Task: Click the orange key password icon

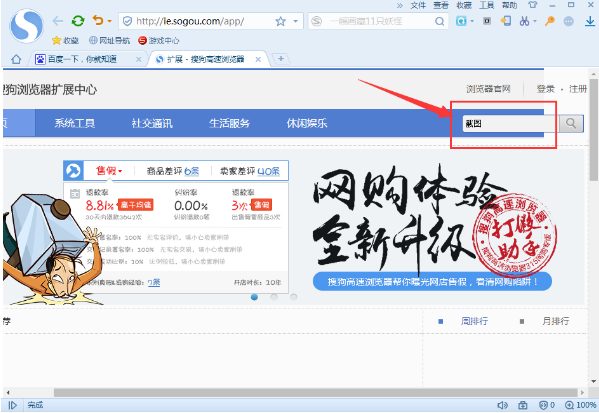Action: coord(550,21)
